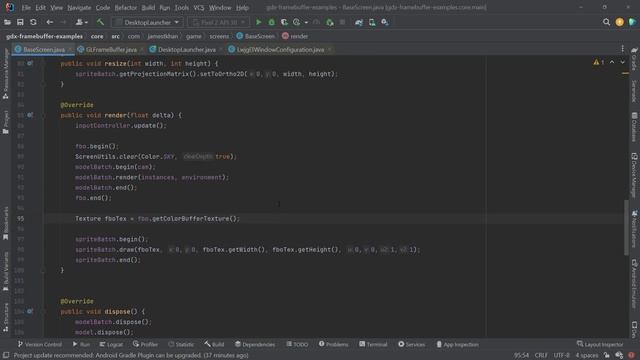
Task: Collapse the render method fold marker
Action: tap(43, 115)
